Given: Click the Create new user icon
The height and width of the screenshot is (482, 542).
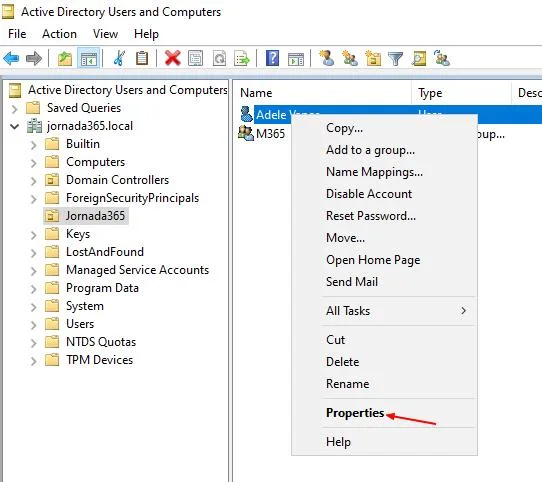Looking at the screenshot, I should click(327, 58).
